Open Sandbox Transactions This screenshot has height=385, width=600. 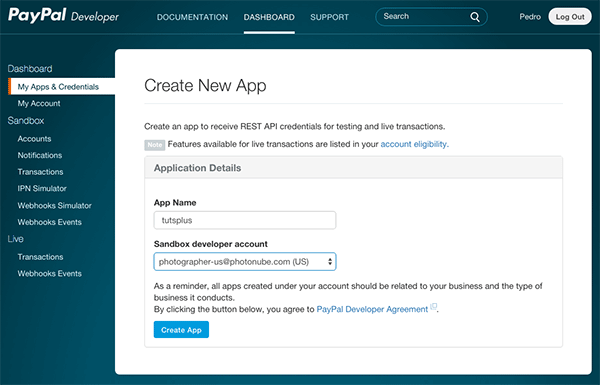click(40, 172)
